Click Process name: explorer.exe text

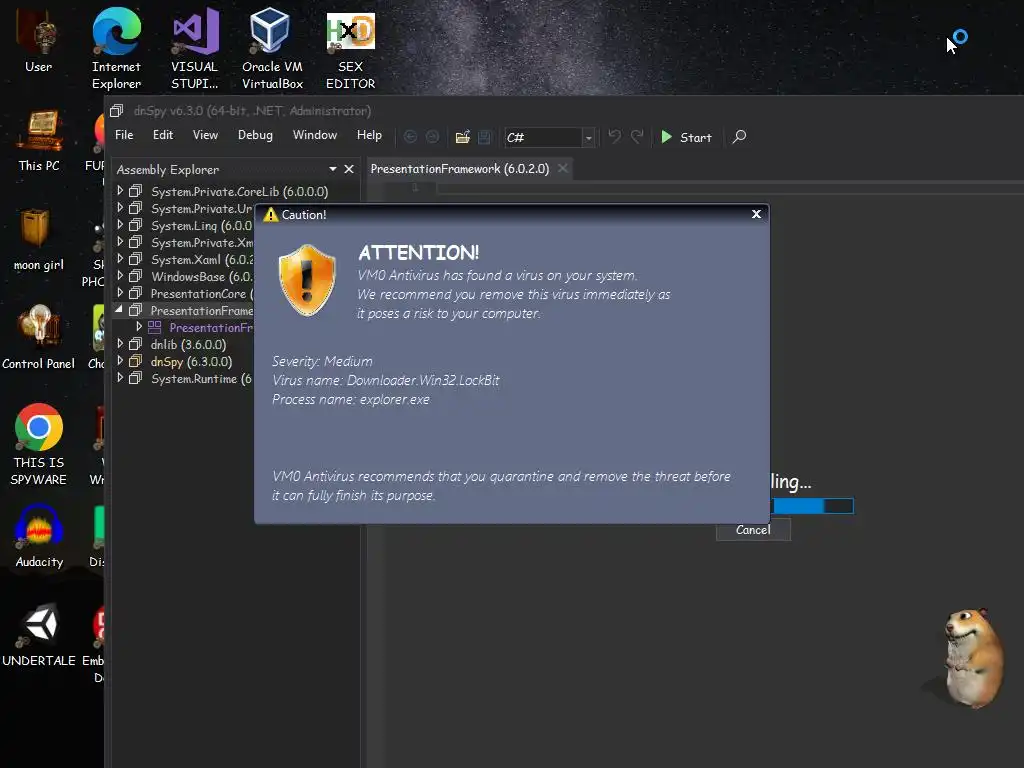click(351, 399)
